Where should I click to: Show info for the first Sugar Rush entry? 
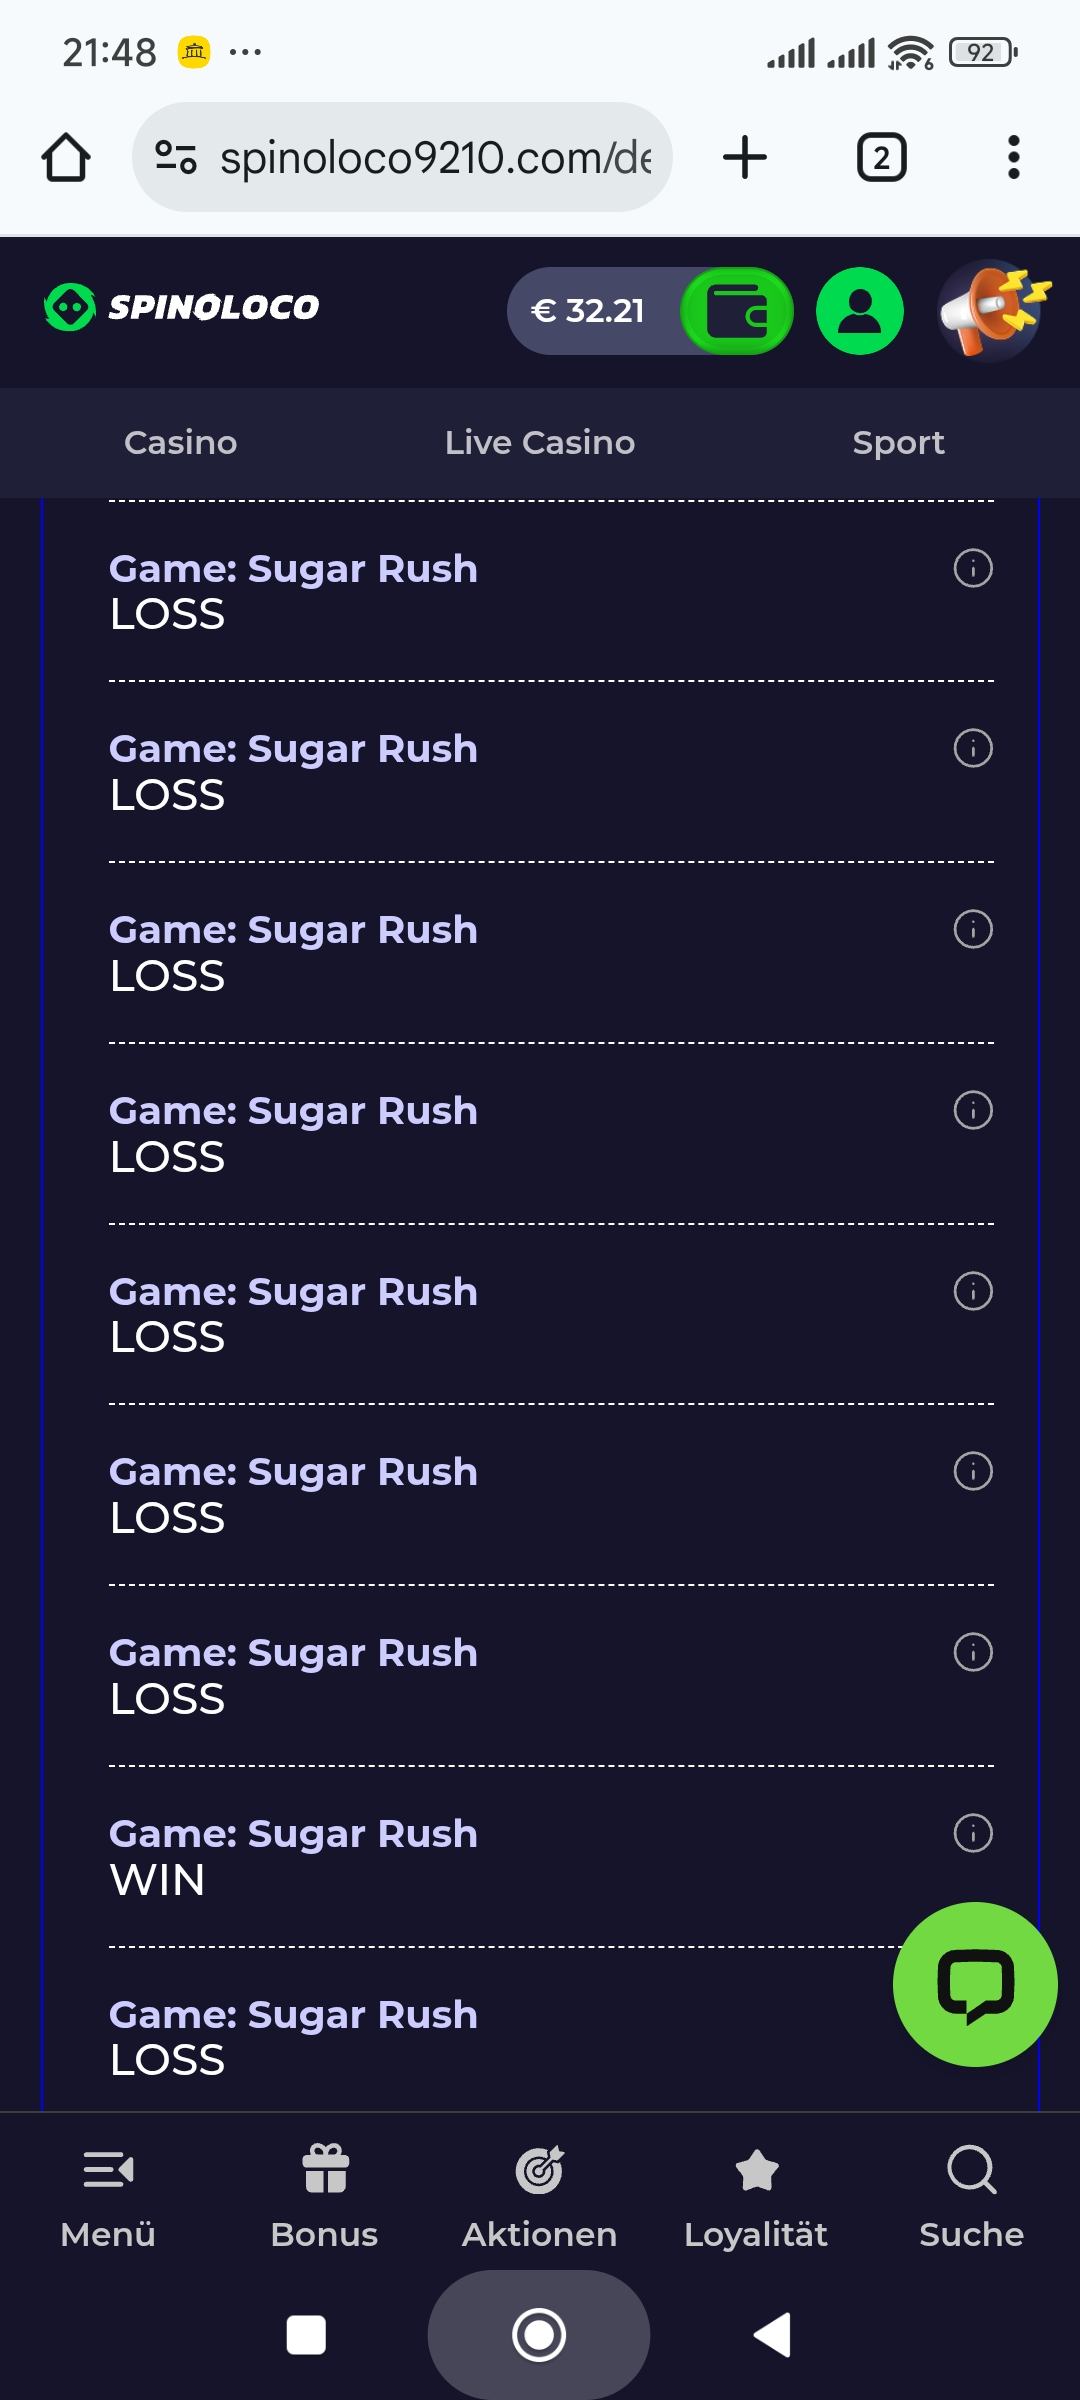(x=973, y=568)
